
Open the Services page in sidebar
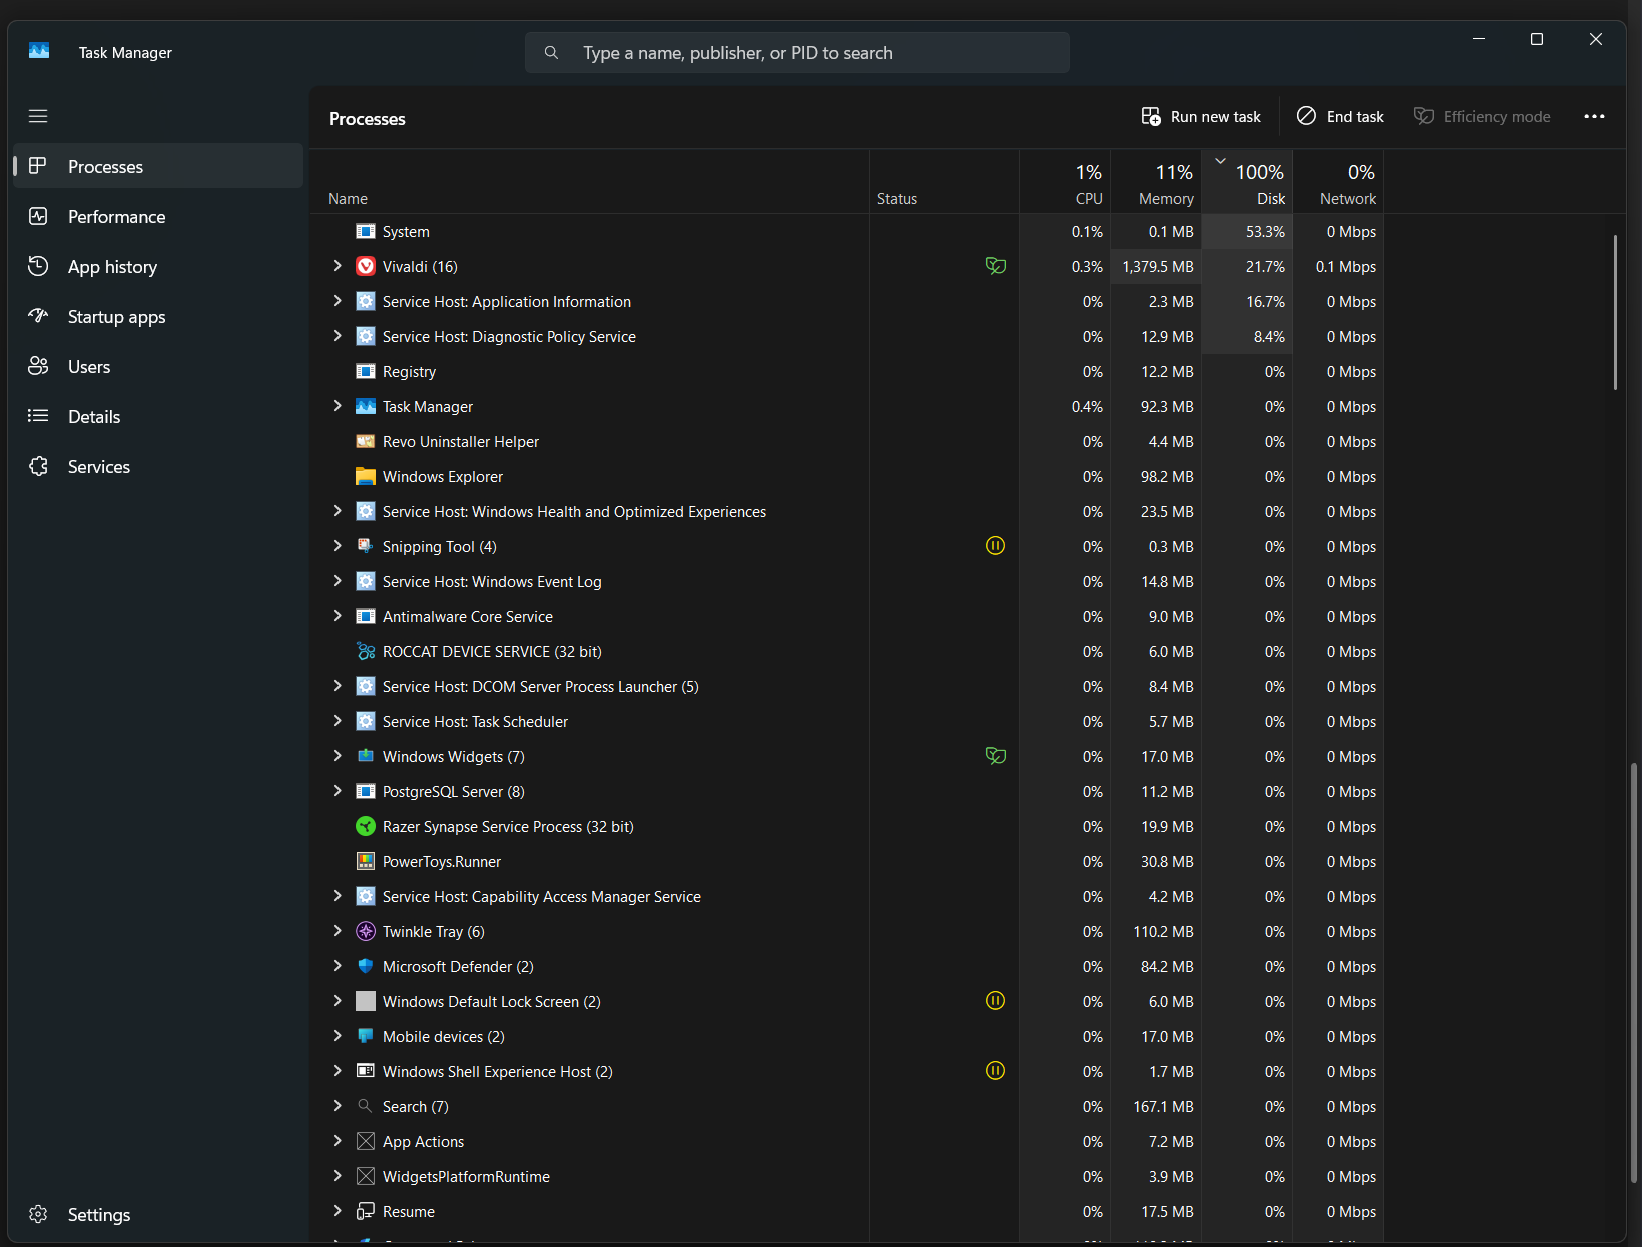pos(158,466)
